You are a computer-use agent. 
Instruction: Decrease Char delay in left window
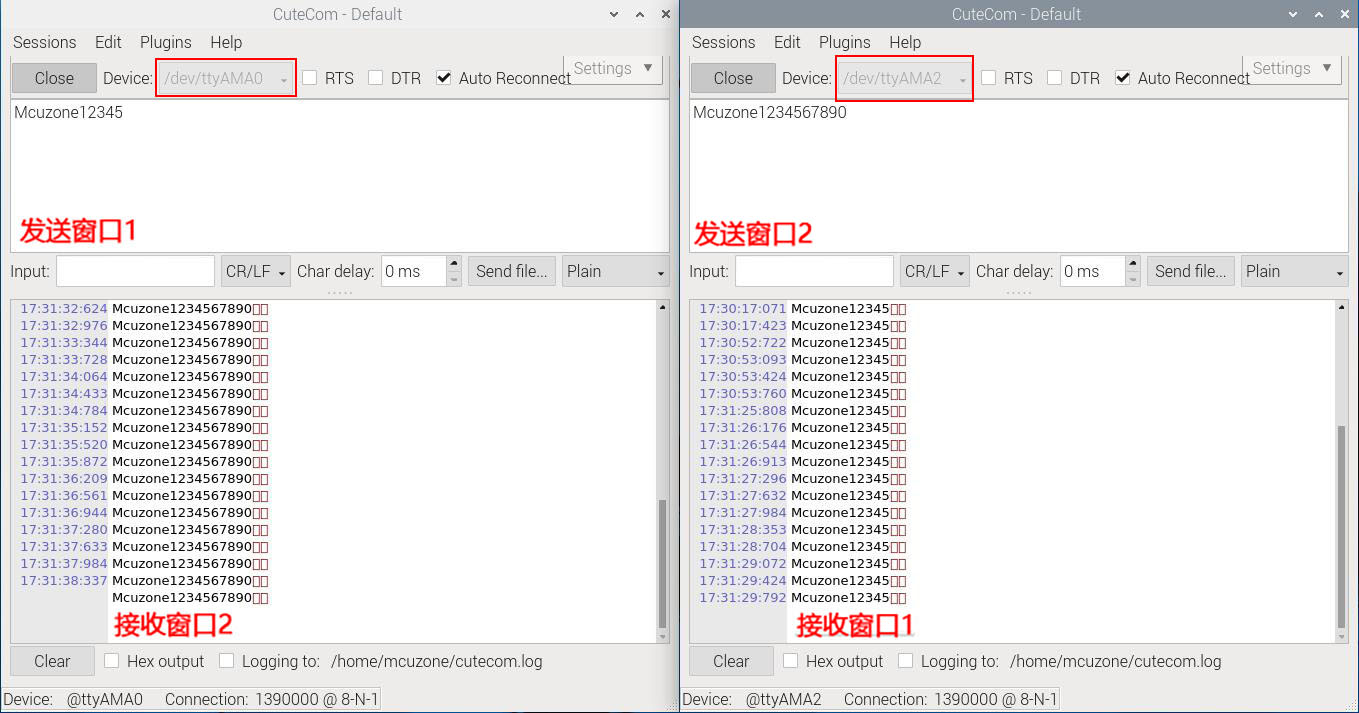[x=454, y=279]
